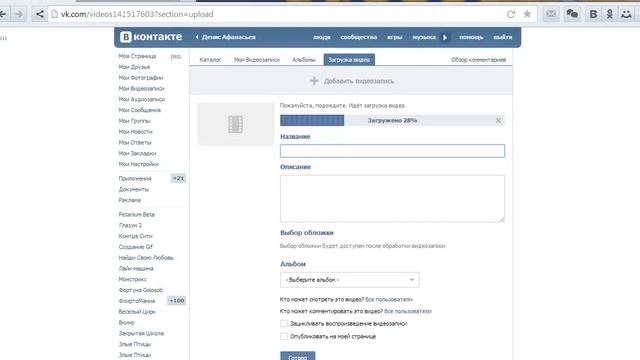The width and height of the screenshot is (640, 360).
Task: Open the Лайк-машина app link
Action: point(136,269)
